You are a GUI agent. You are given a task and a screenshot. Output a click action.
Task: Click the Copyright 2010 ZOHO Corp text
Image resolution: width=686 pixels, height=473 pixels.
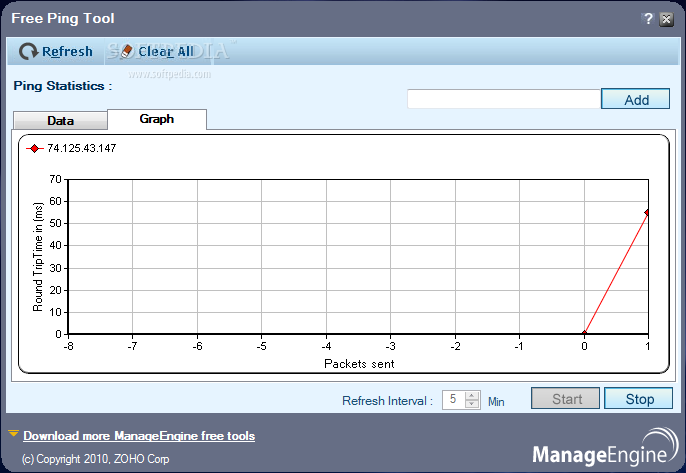coord(95,459)
